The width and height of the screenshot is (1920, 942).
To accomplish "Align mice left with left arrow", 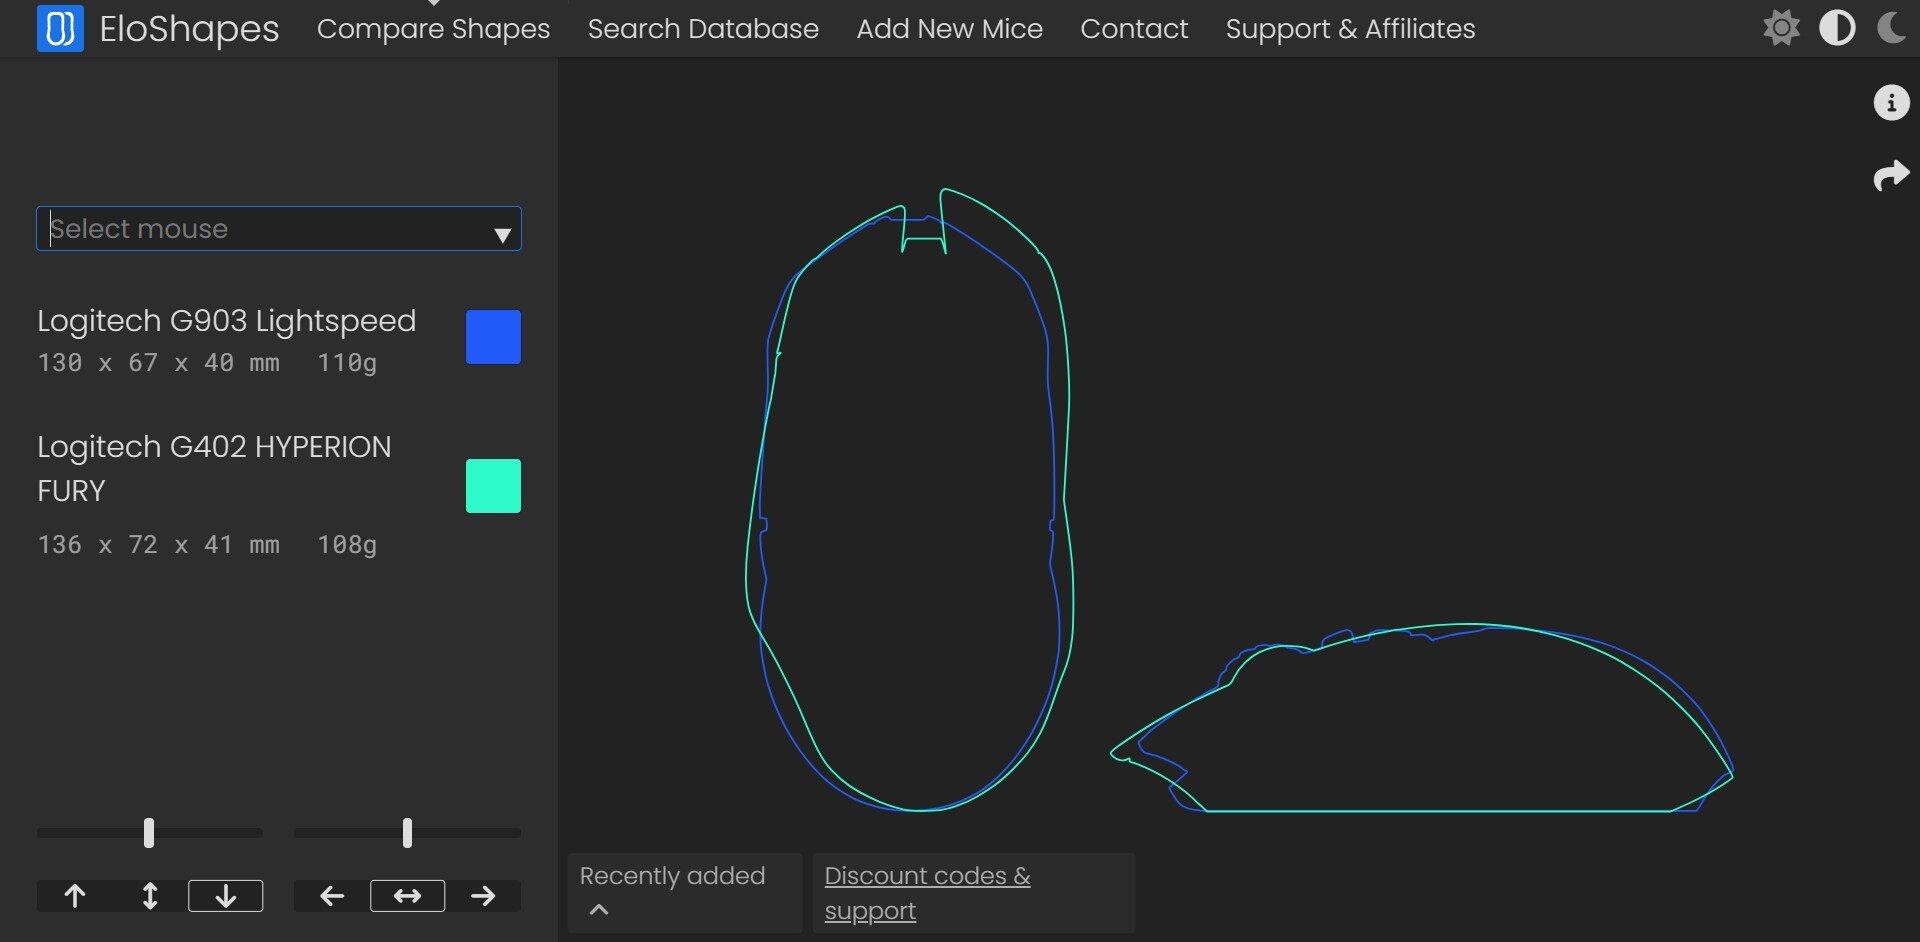I will tap(332, 896).
